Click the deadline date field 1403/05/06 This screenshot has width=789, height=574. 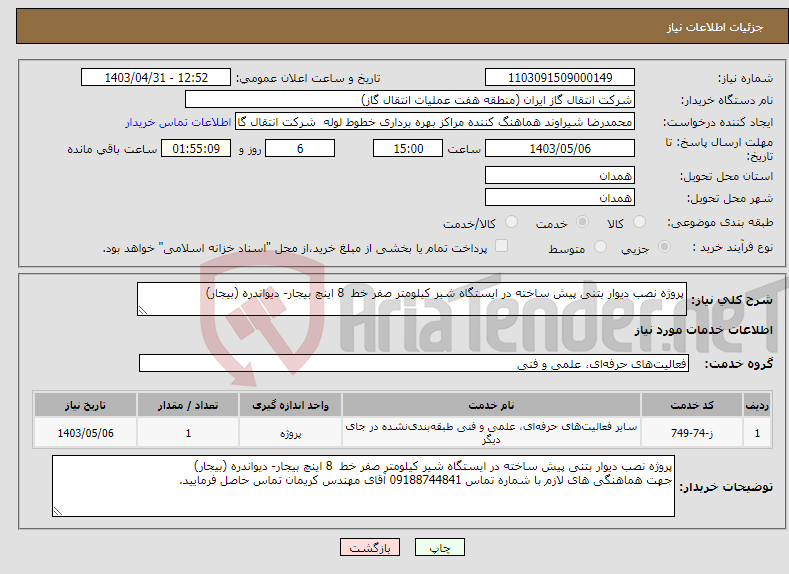coord(560,148)
